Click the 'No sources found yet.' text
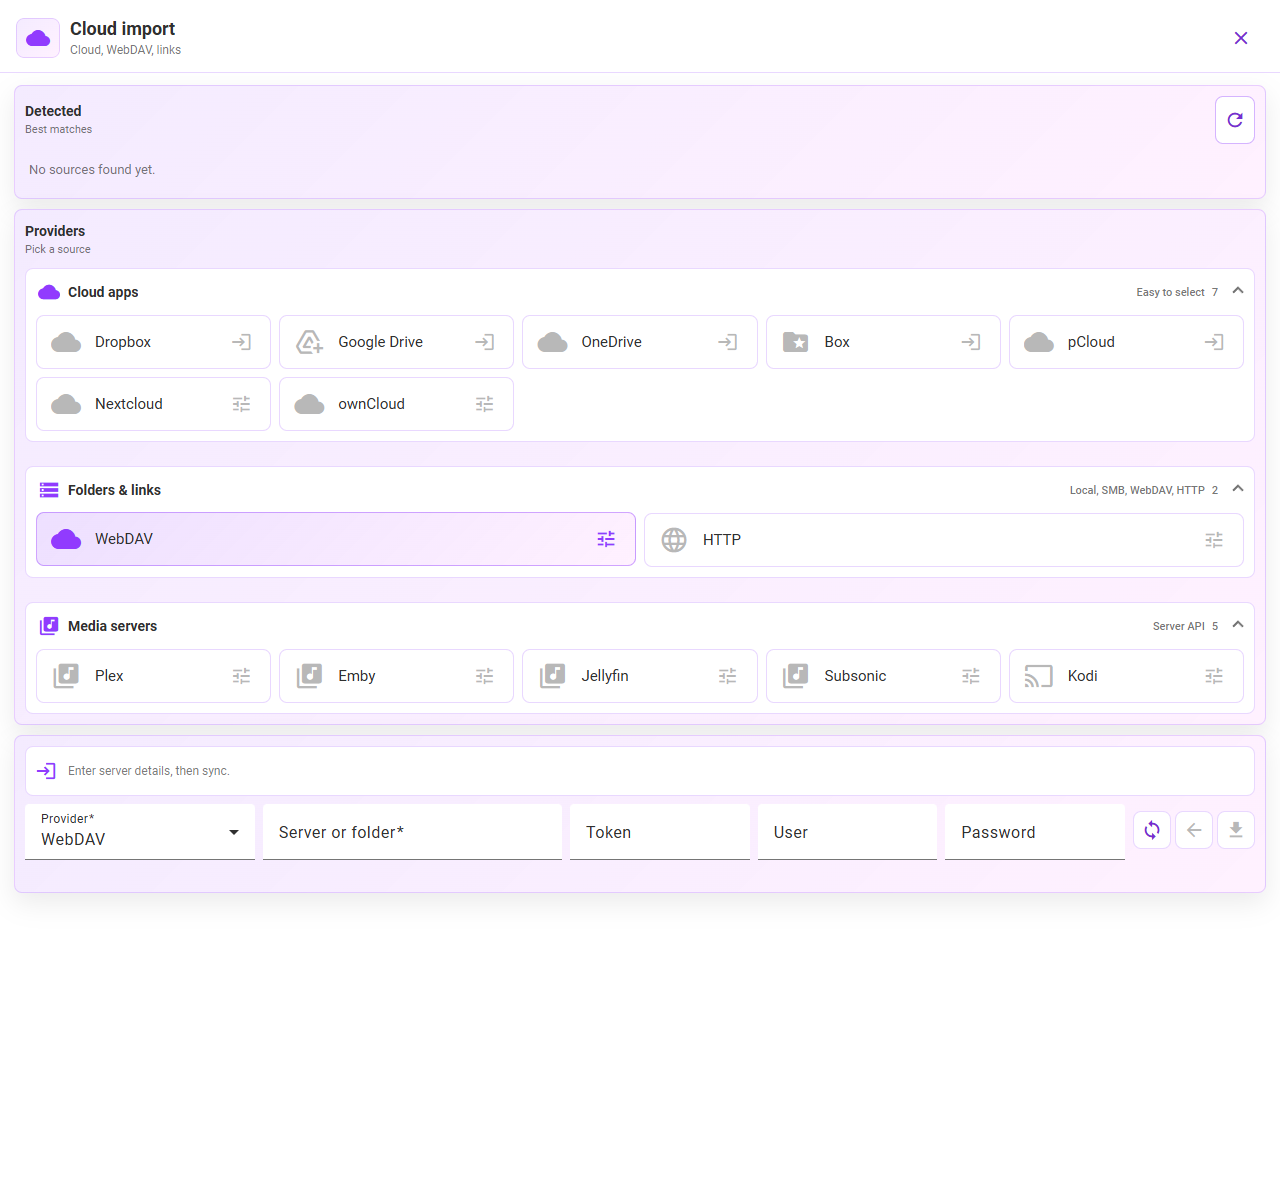The width and height of the screenshot is (1280, 1200). click(x=92, y=170)
